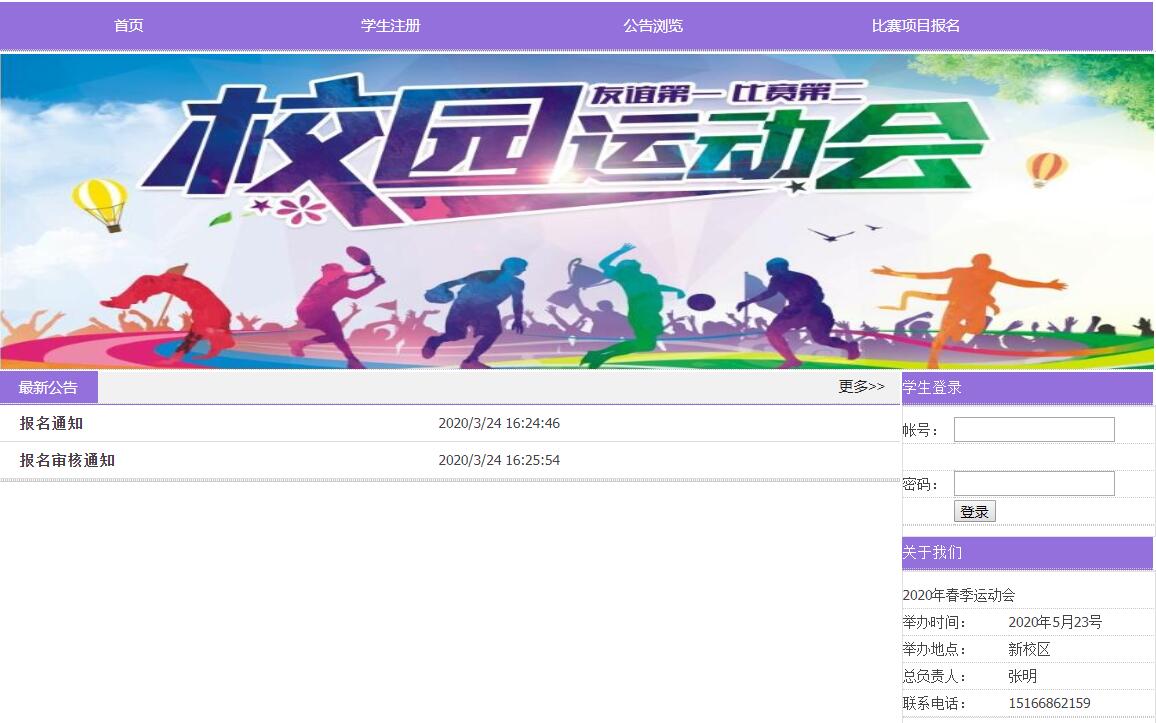Viewport: 1156px width, 723px height.
Task: Go to 学生注册 page
Action: tap(391, 26)
